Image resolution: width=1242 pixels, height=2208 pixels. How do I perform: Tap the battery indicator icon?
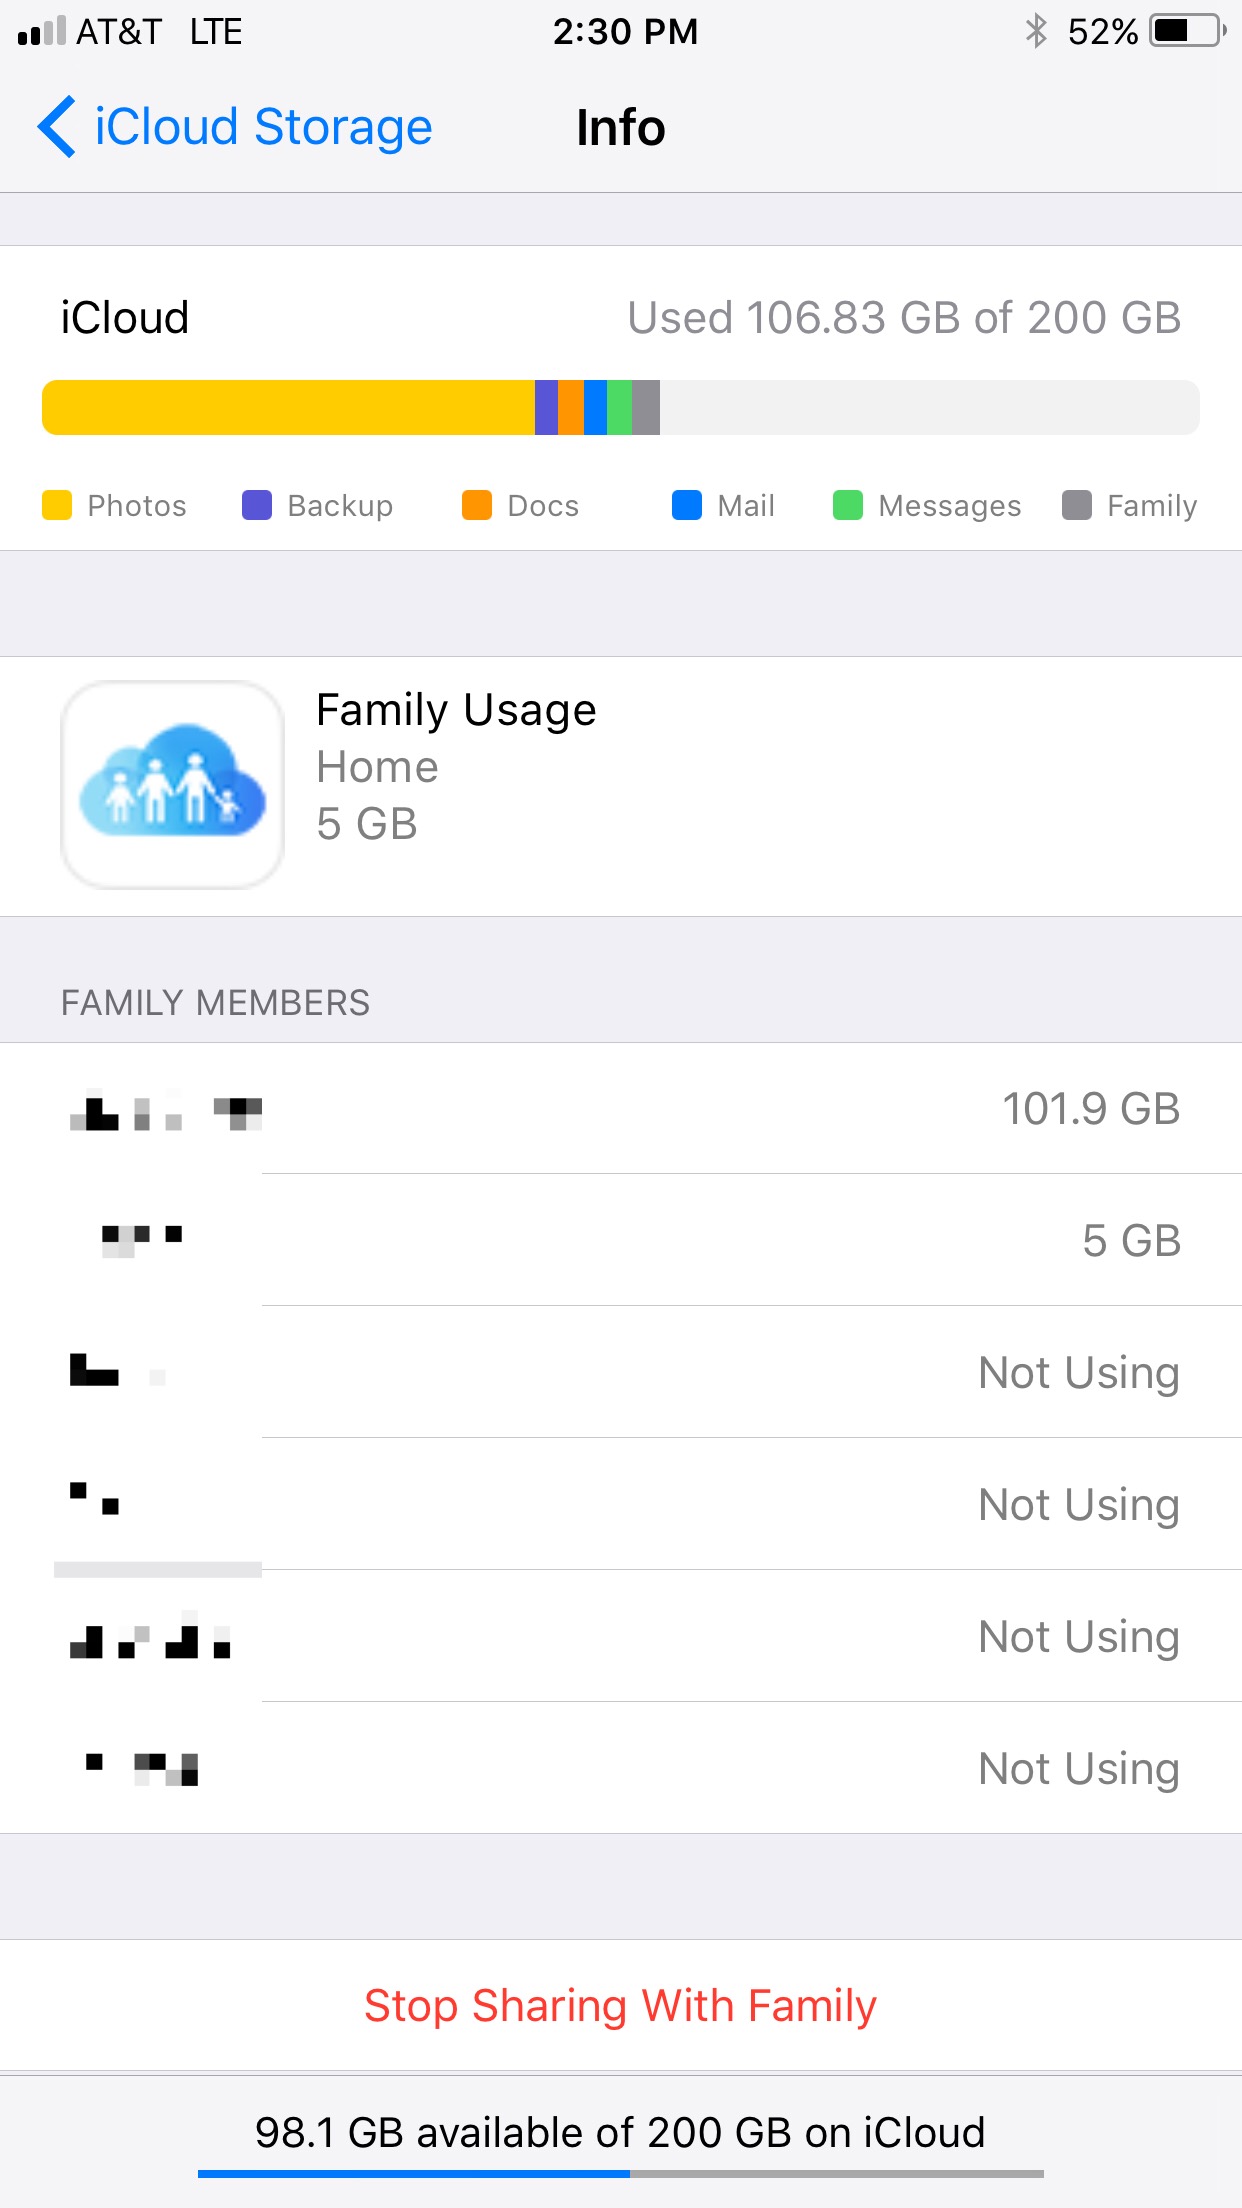[x=1188, y=31]
